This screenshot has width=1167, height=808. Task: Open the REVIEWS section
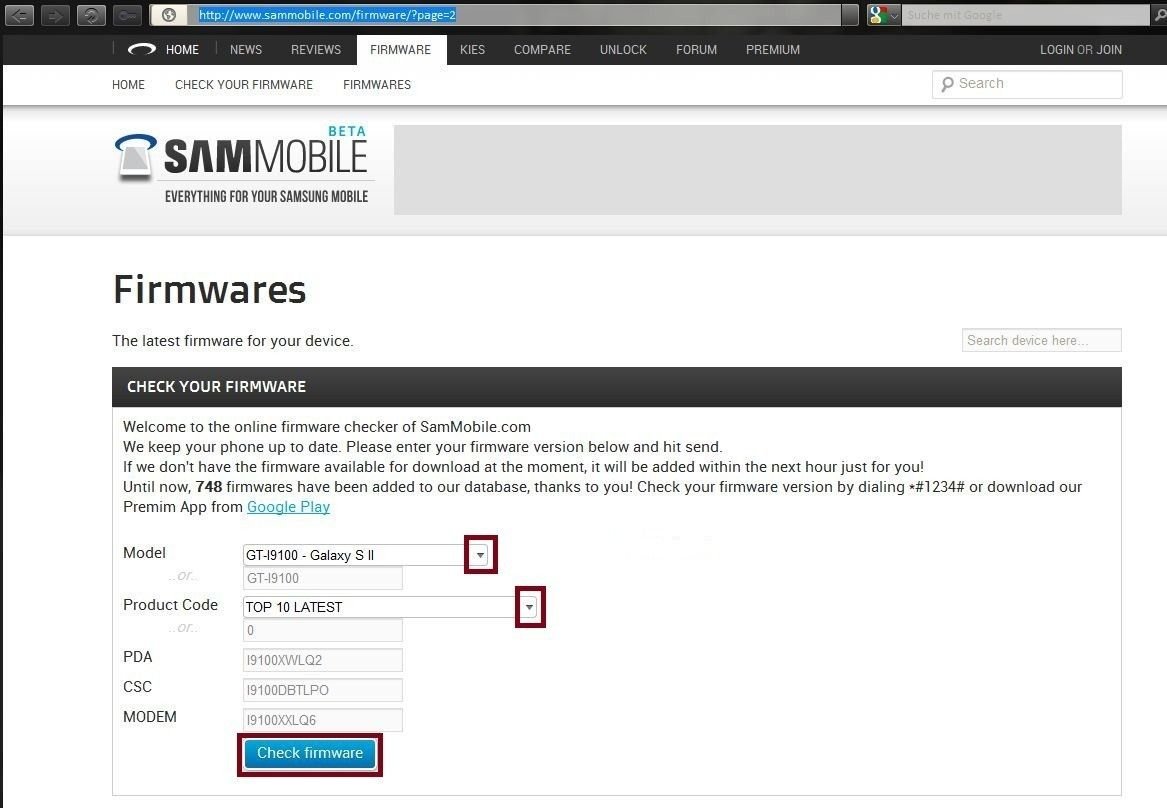coord(316,50)
